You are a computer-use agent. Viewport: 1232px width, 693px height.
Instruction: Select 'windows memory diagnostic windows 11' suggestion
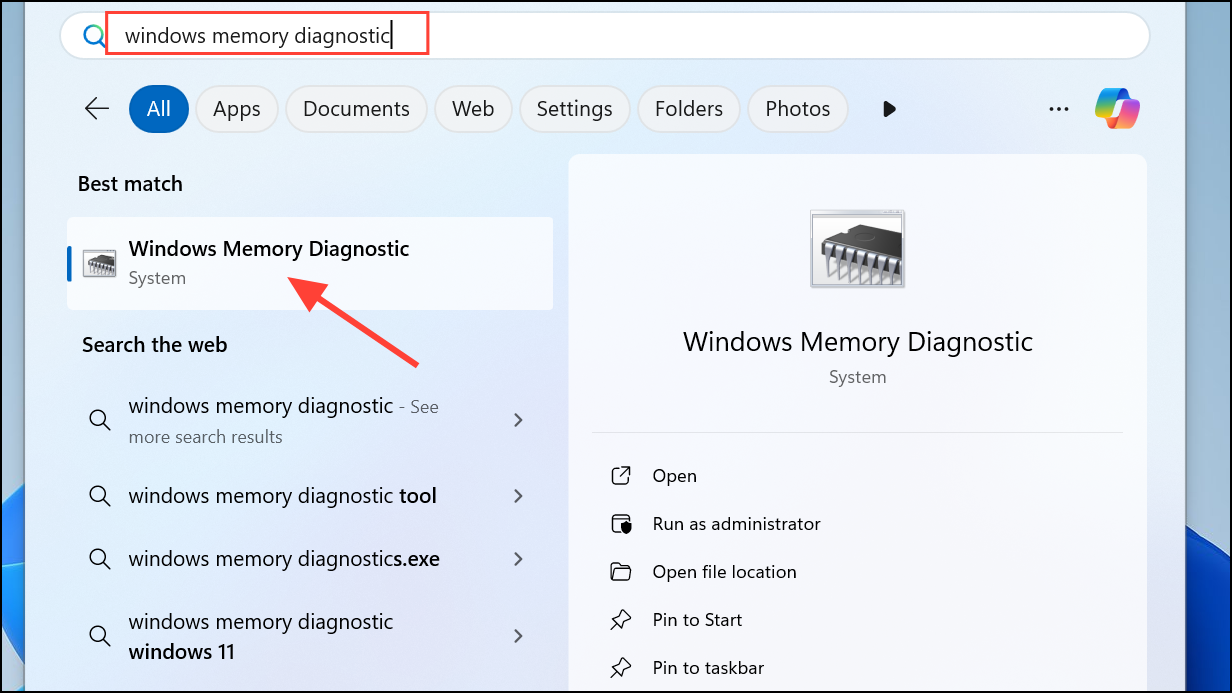tap(310, 636)
